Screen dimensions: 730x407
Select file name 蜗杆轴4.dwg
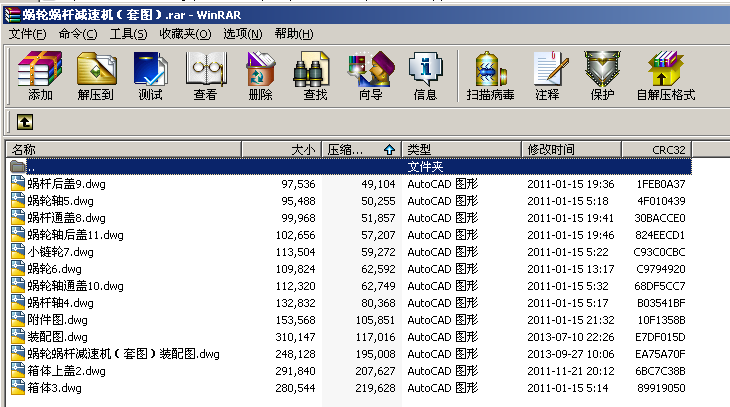click(61, 303)
